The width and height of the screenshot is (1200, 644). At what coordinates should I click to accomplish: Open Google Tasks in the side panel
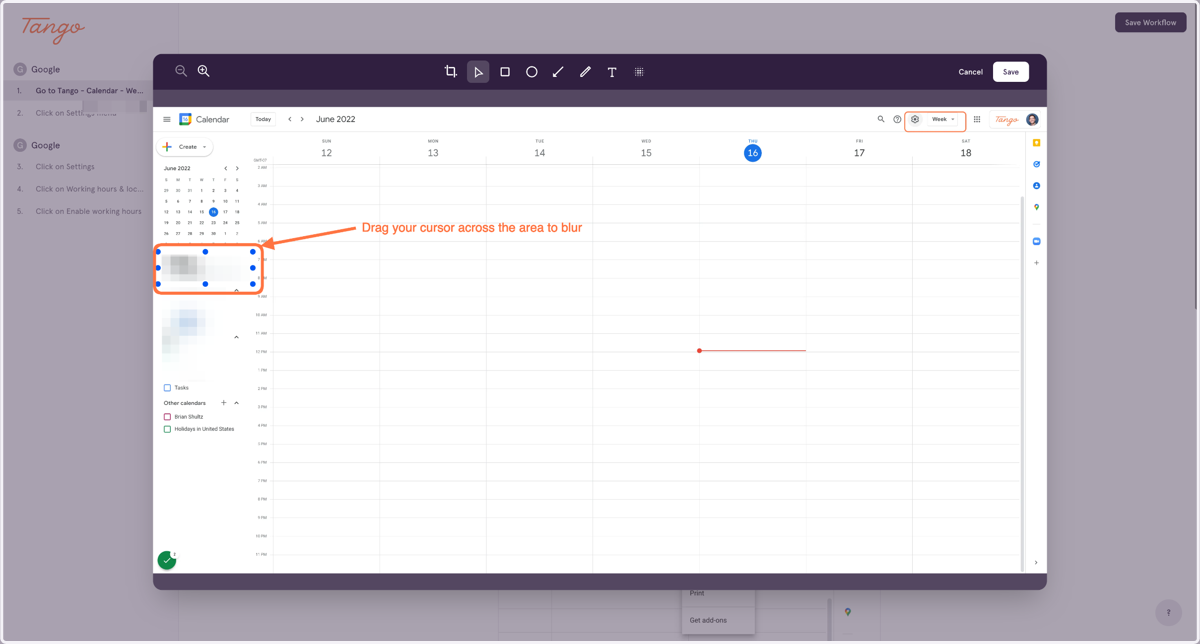[x=1037, y=164]
